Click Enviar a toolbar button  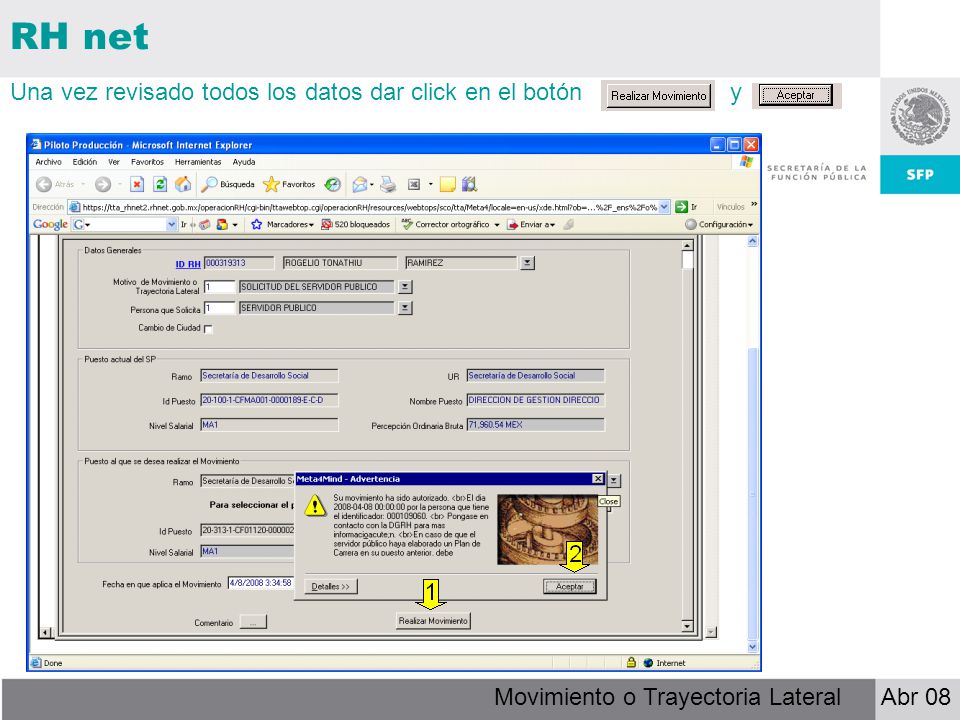(x=531, y=225)
